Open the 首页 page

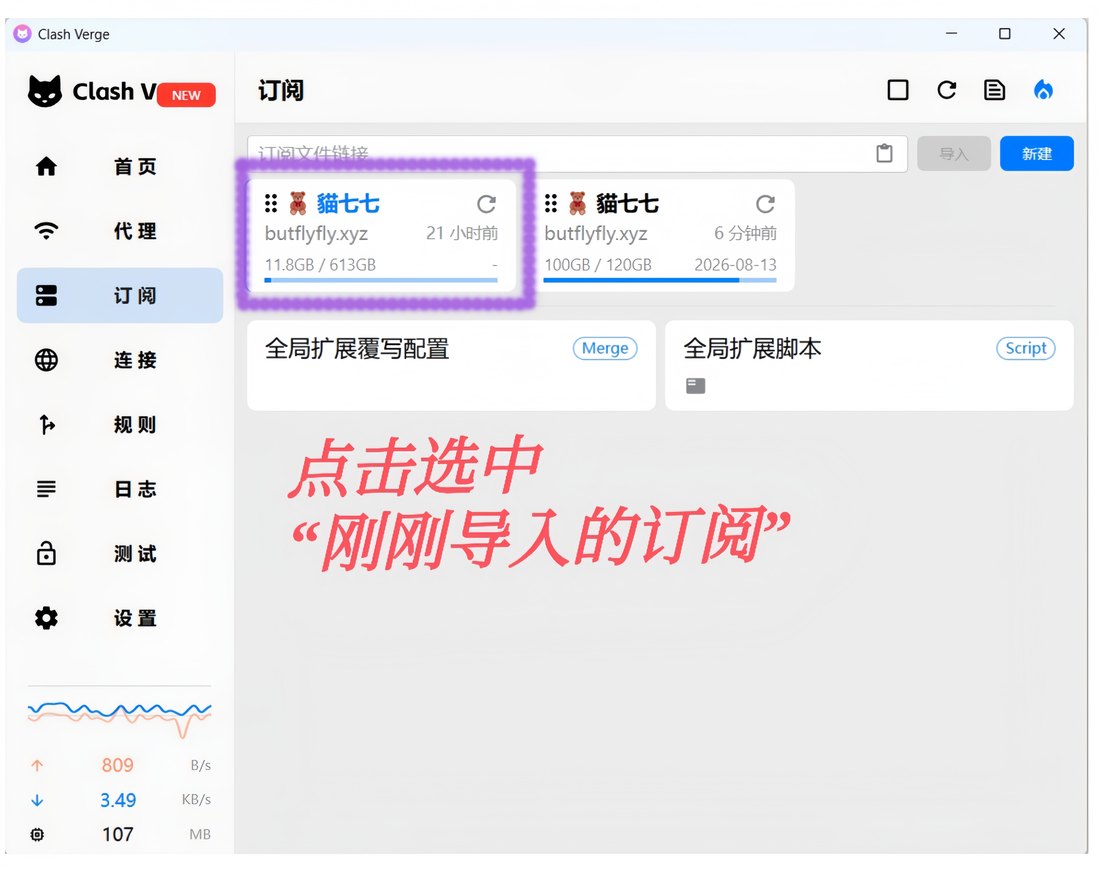click(x=120, y=167)
